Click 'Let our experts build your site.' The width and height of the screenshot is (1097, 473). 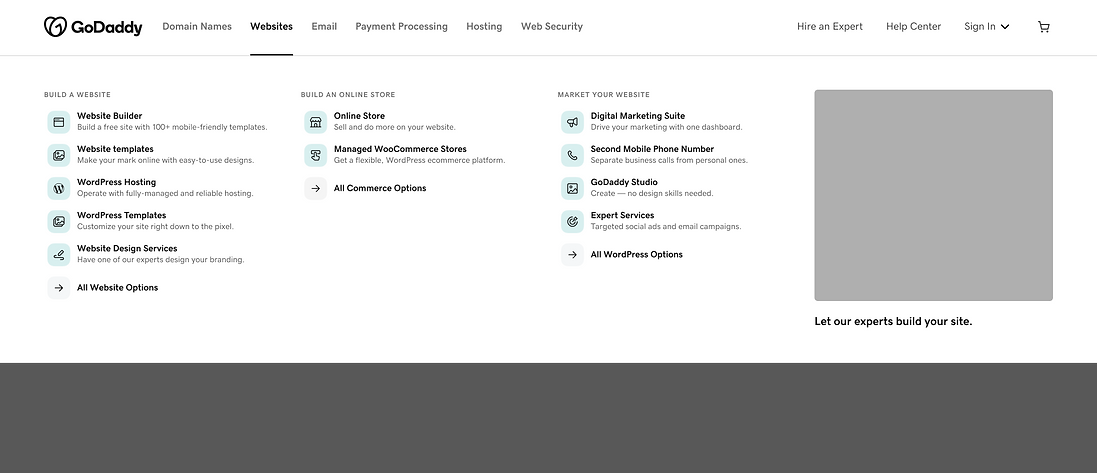(x=893, y=322)
